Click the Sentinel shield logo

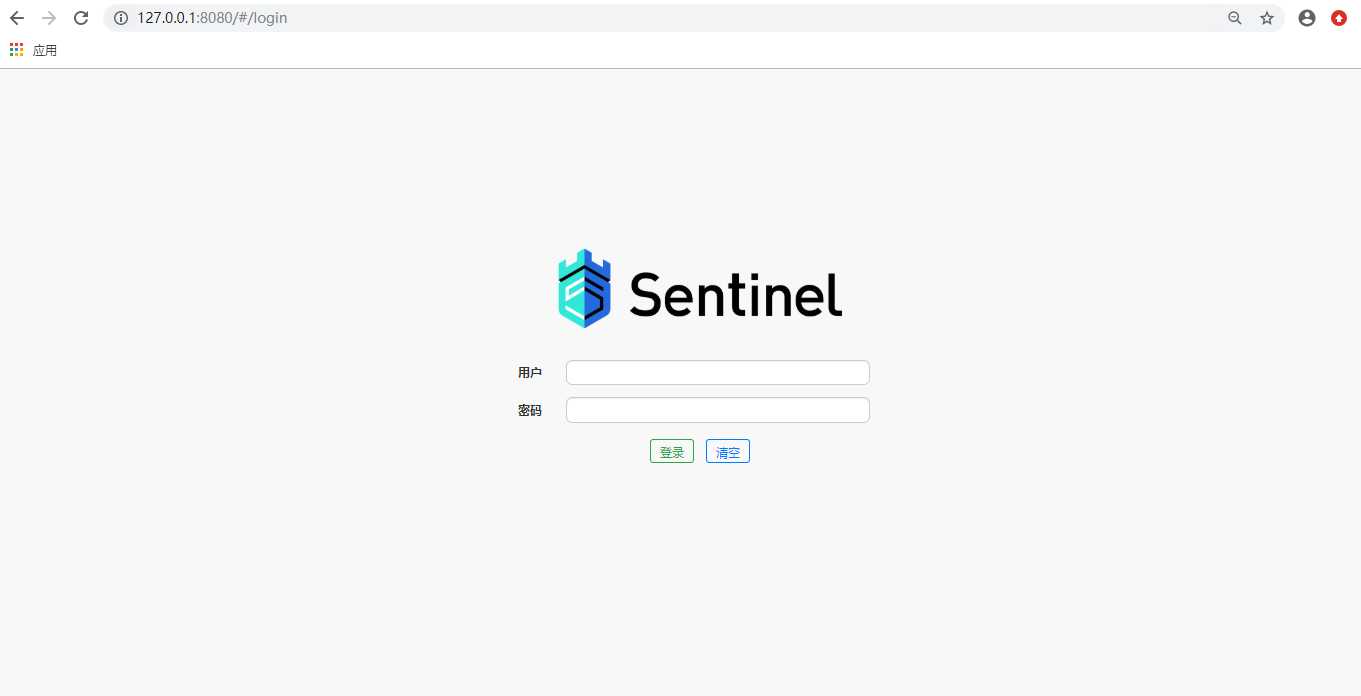point(584,289)
